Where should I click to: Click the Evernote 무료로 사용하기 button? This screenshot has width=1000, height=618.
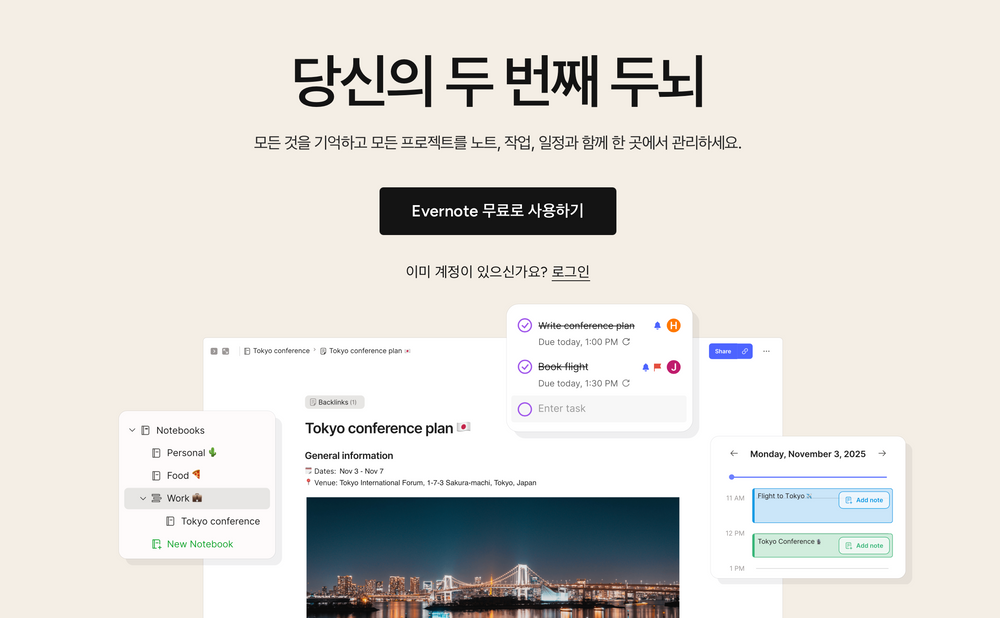pyautogui.click(x=498, y=211)
